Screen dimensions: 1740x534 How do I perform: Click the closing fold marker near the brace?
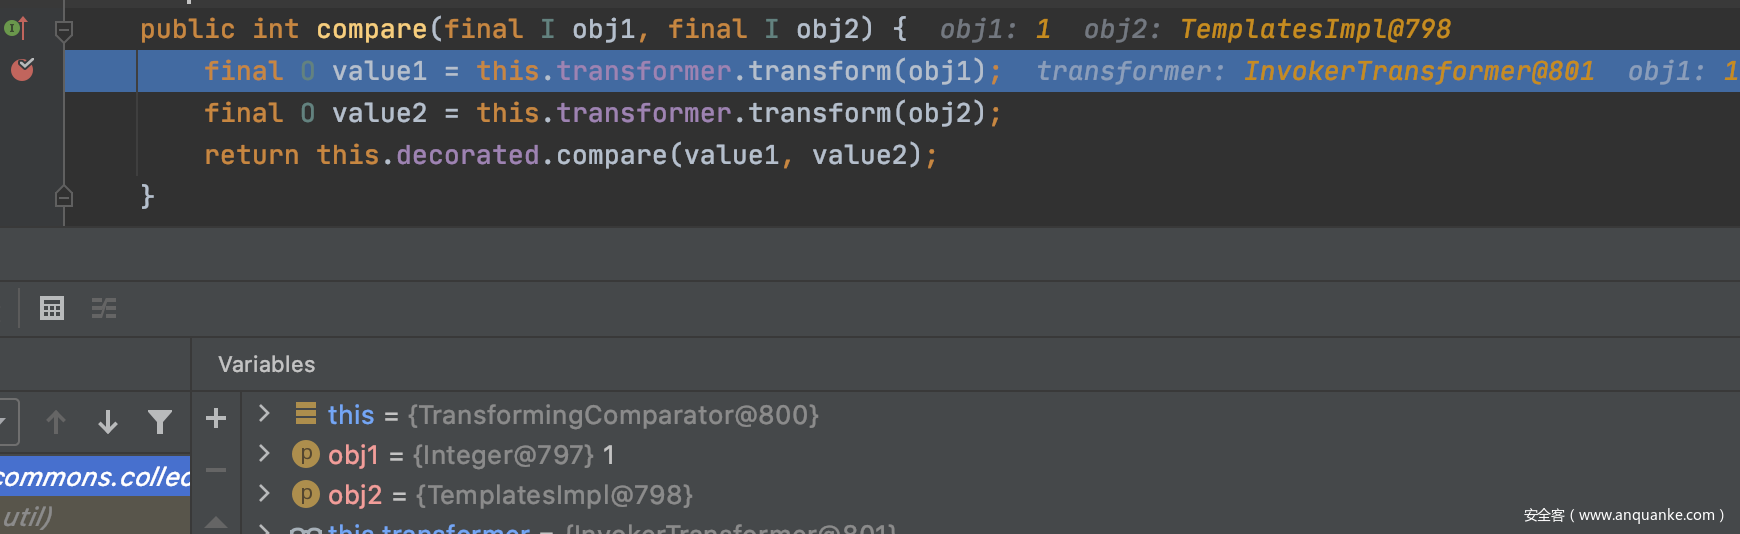(64, 197)
